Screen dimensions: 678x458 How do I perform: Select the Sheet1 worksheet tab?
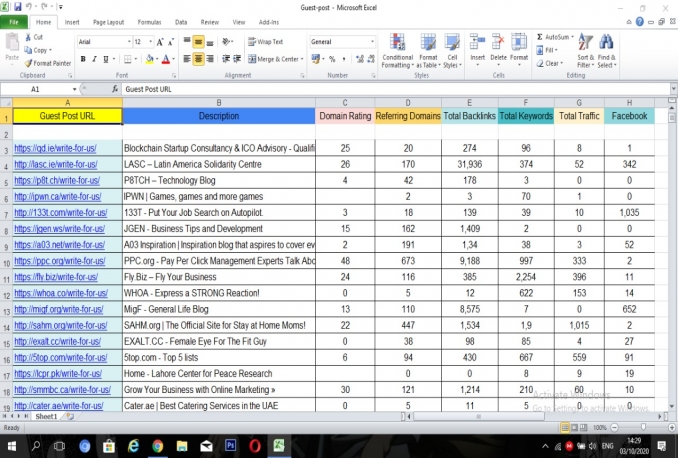(x=46, y=417)
